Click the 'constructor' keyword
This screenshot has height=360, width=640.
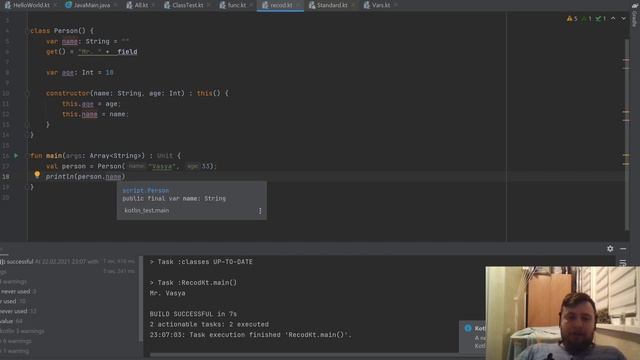tap(68, 93)
